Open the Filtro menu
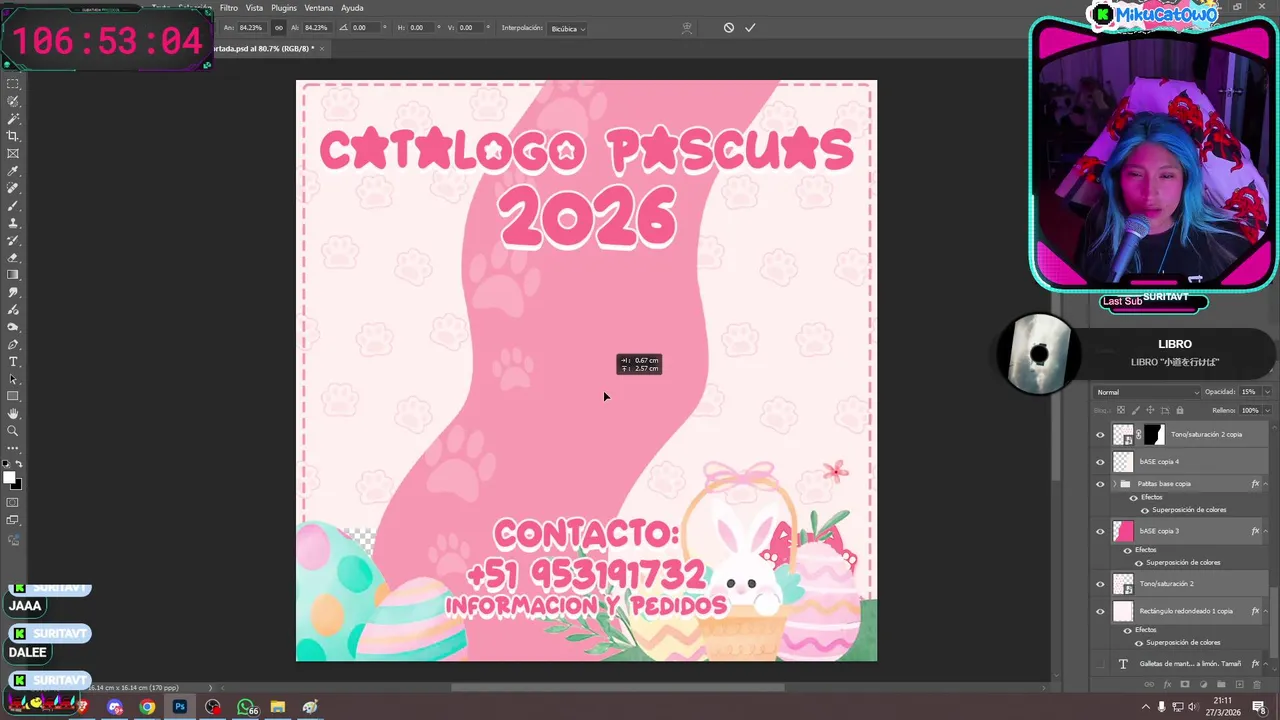This screenshot has height=720, width=1280. 229,8
